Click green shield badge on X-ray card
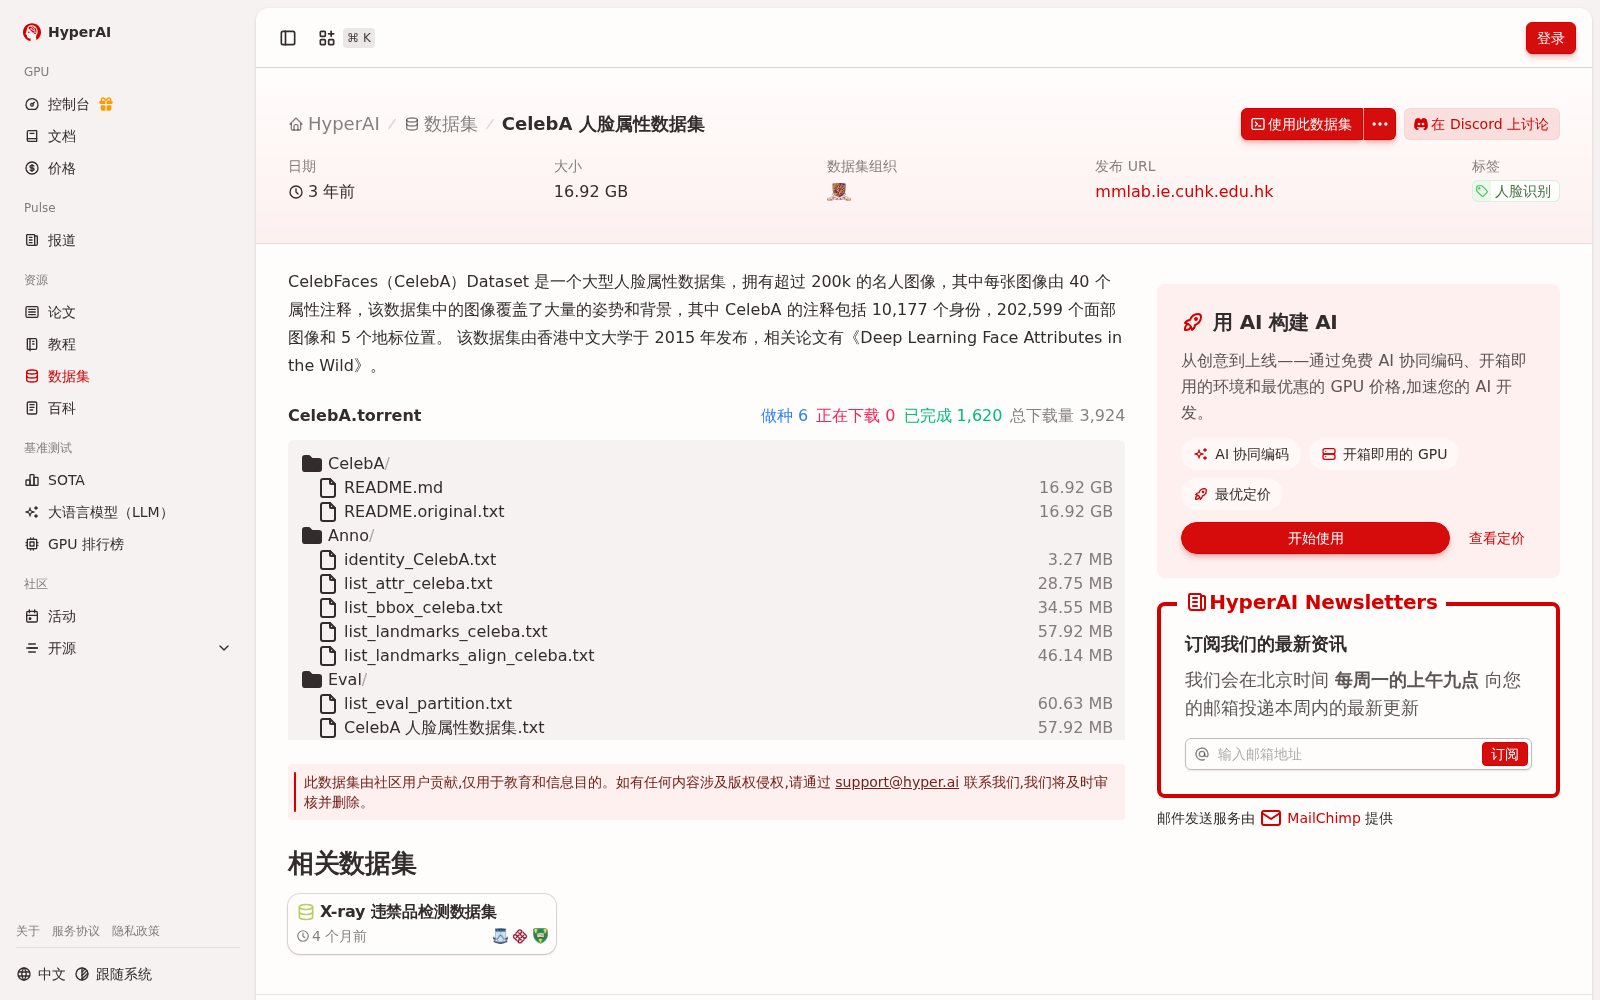 [541, 936]
